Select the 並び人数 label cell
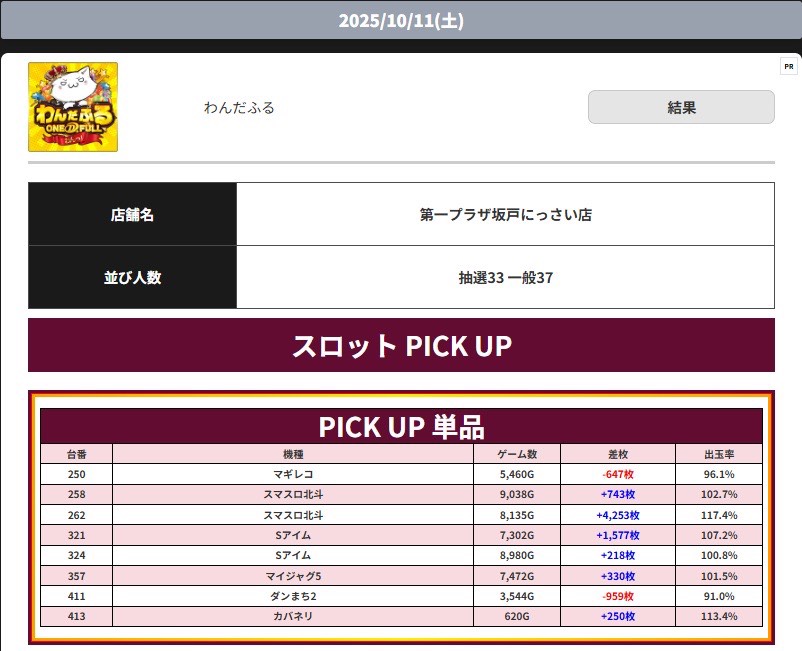Screen dimensions: 802x651 (x=132, y=277)
